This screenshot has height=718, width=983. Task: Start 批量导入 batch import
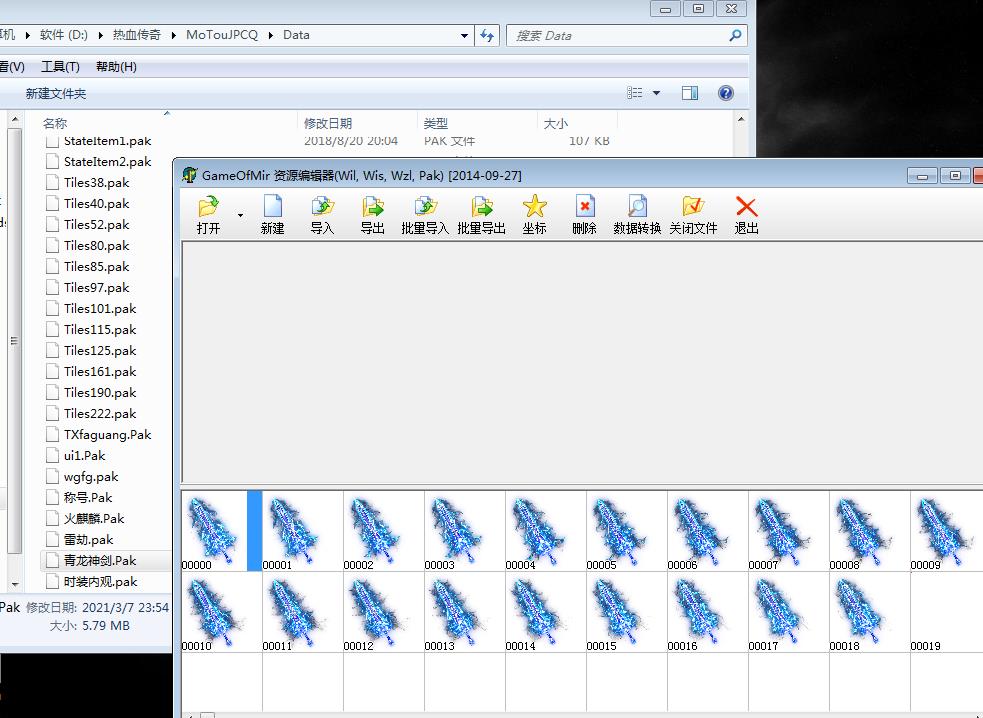[425, 208]
